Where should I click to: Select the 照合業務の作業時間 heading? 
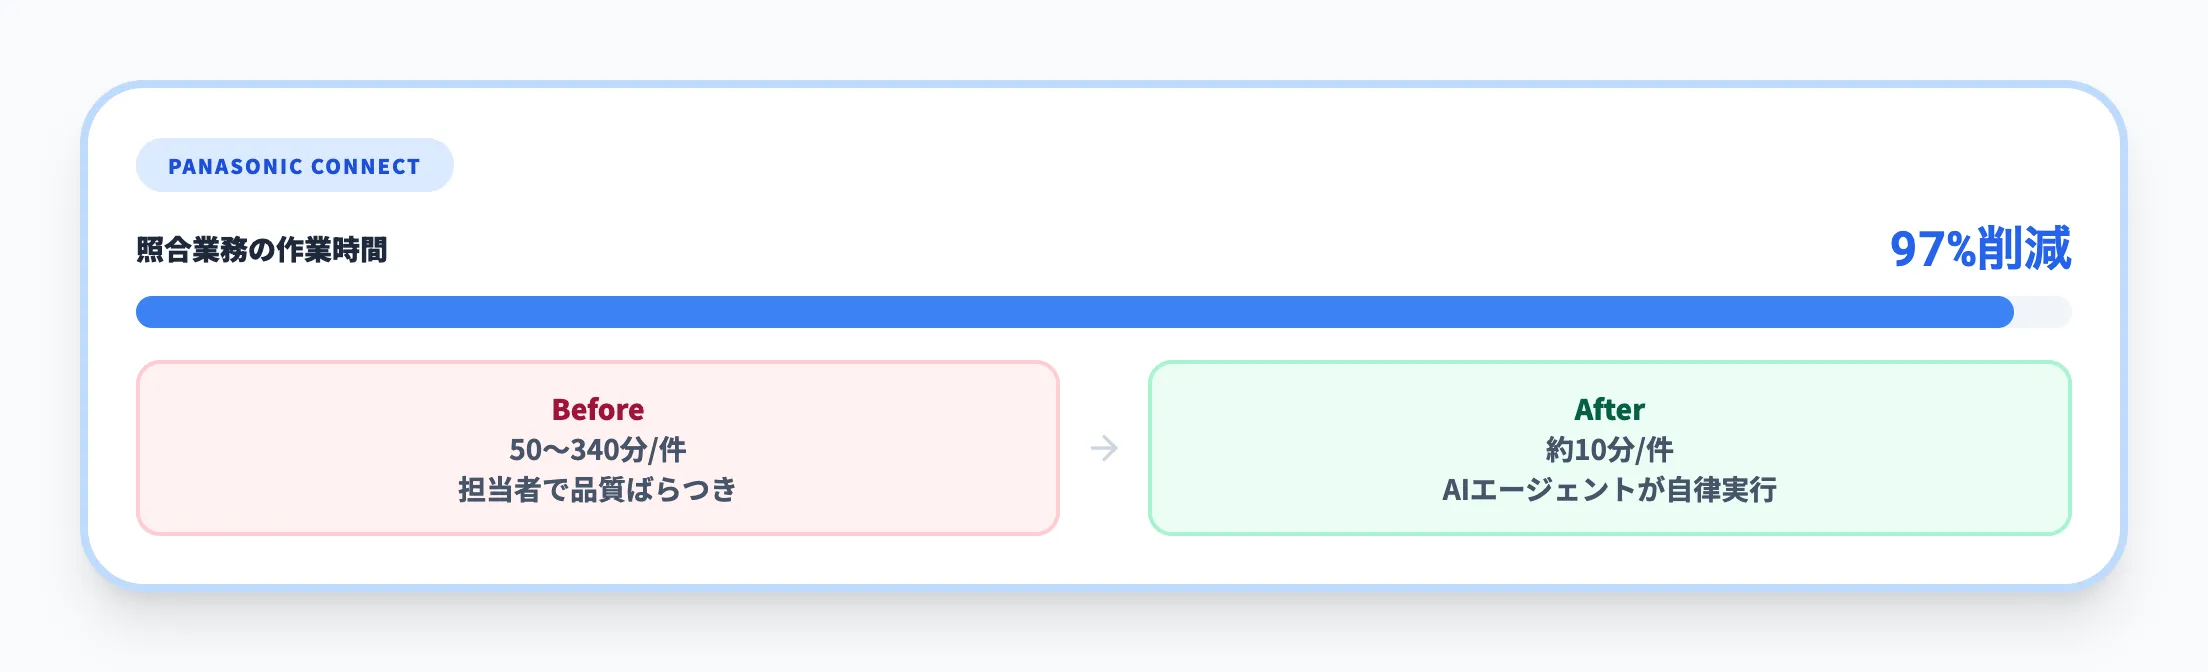click(262, 250)
